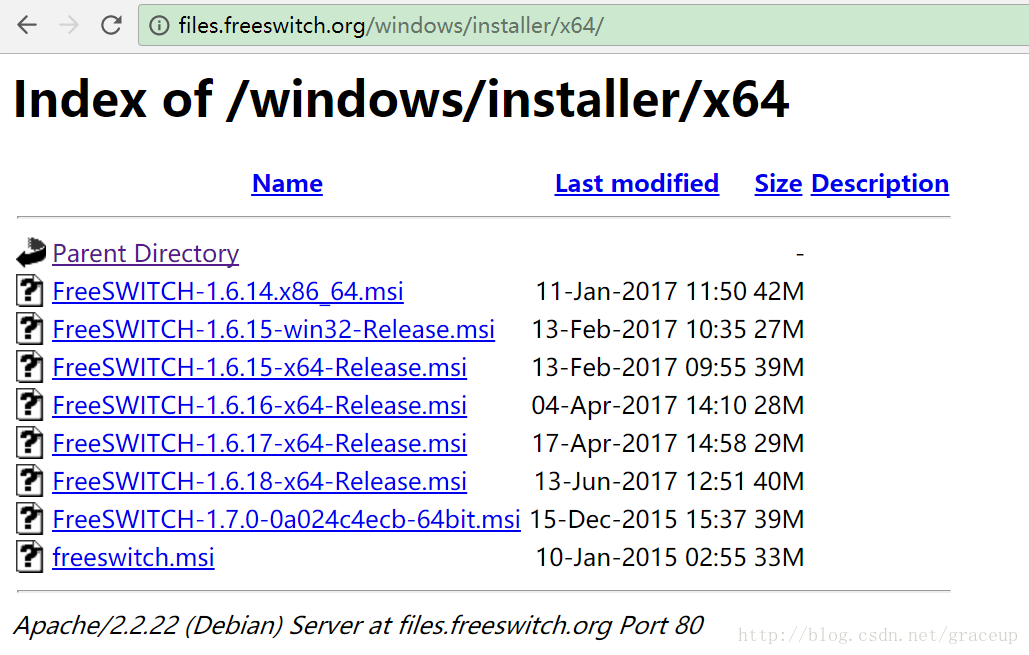Screen dimensions: 1029x655
Task: Download FreeSWITCH-1.6.17-x64-Release.msi
Action: coord(260,444)
